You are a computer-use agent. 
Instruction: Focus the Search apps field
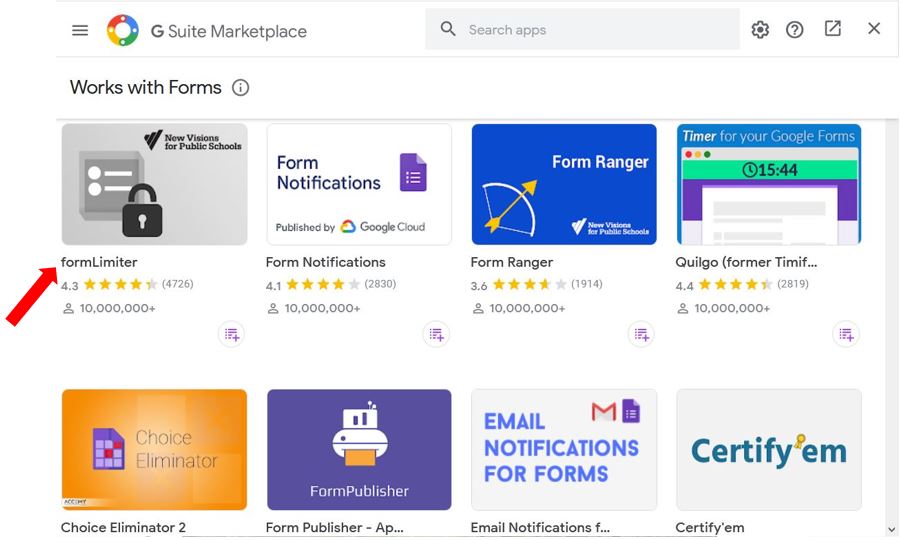(582, 29)
